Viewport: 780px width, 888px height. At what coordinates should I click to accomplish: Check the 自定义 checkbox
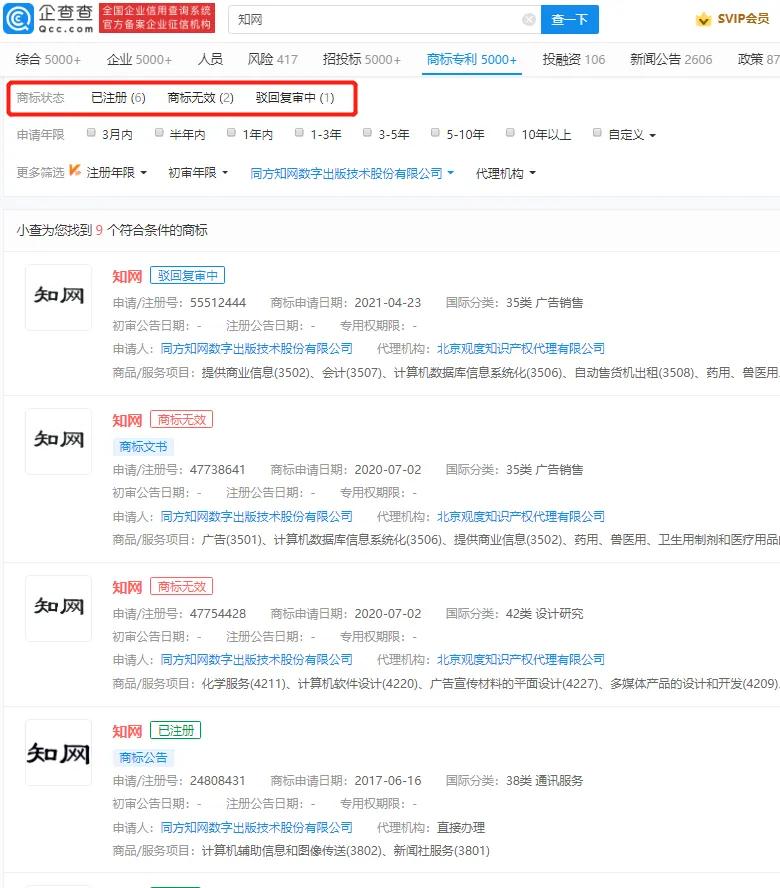[x=596, y=133]
